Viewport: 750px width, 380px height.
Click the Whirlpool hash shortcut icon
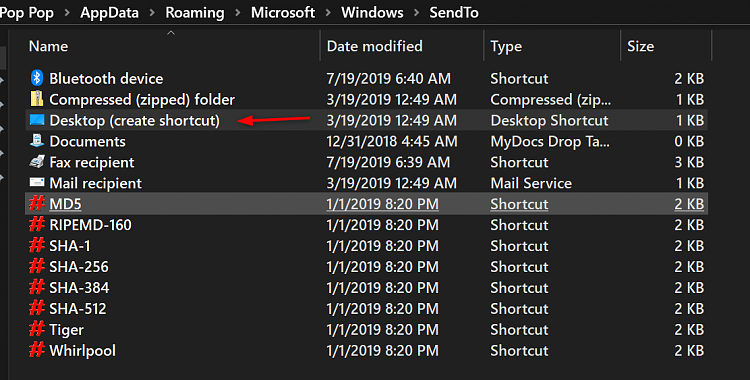coord(37,350)
